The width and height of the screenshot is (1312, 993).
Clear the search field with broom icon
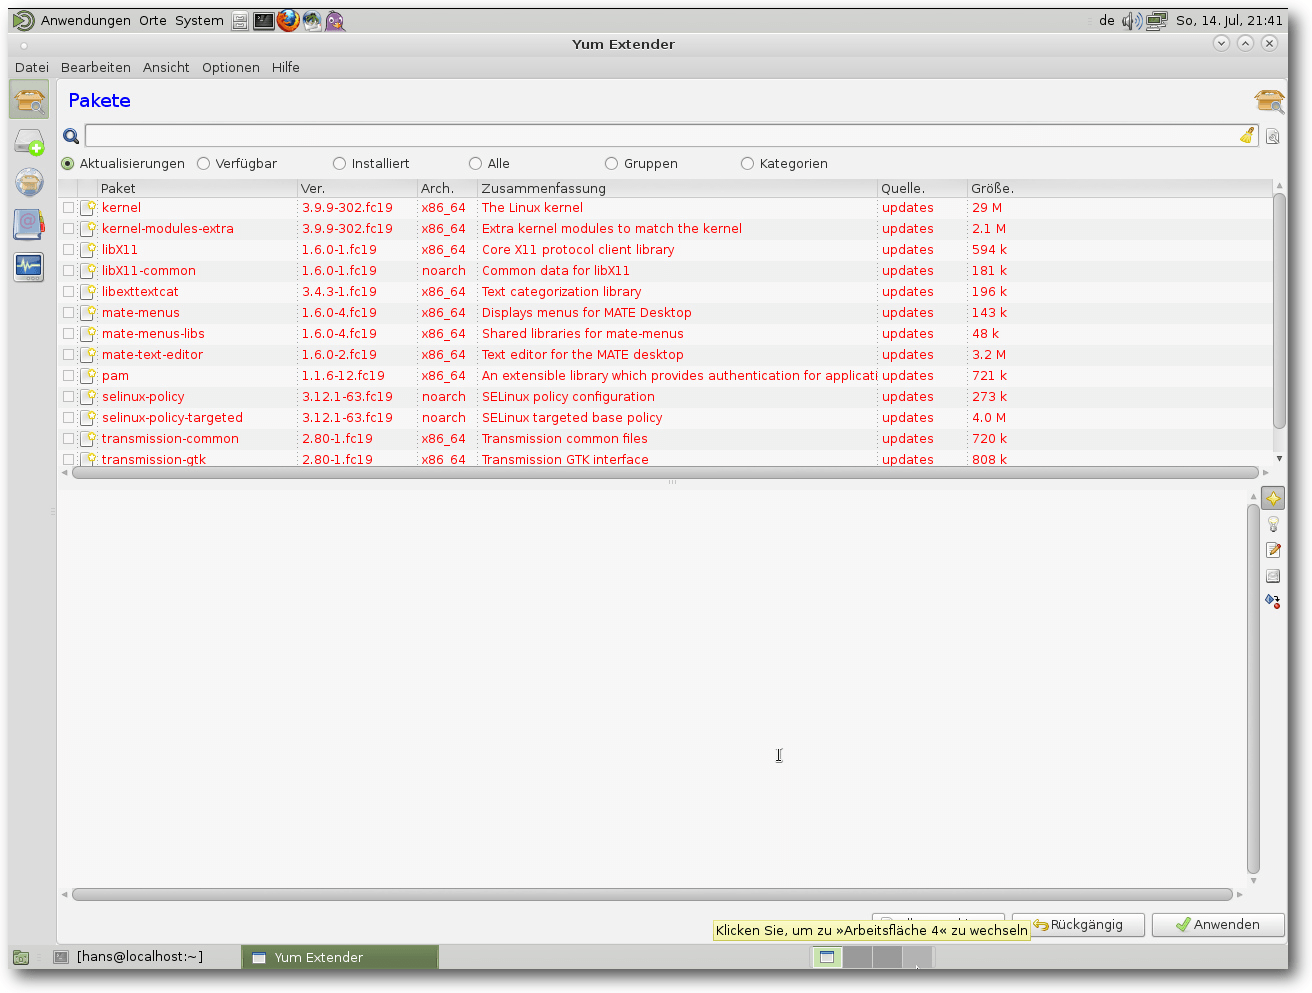(1247, 136)
